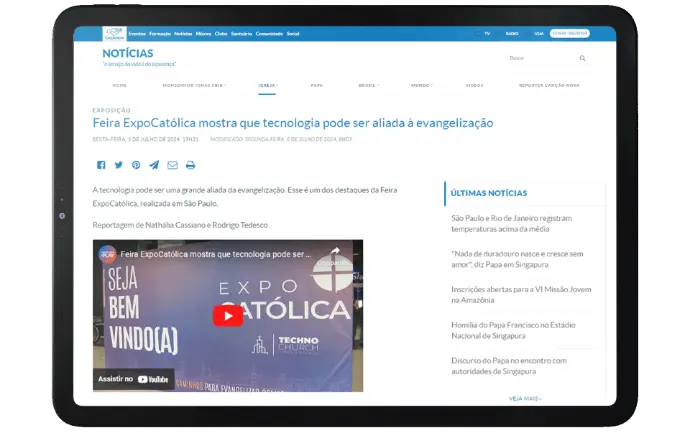Image resolution: width=690 pixels, height=433 pixels.
Task: Share article on Twitter
Action: point(119,165)
